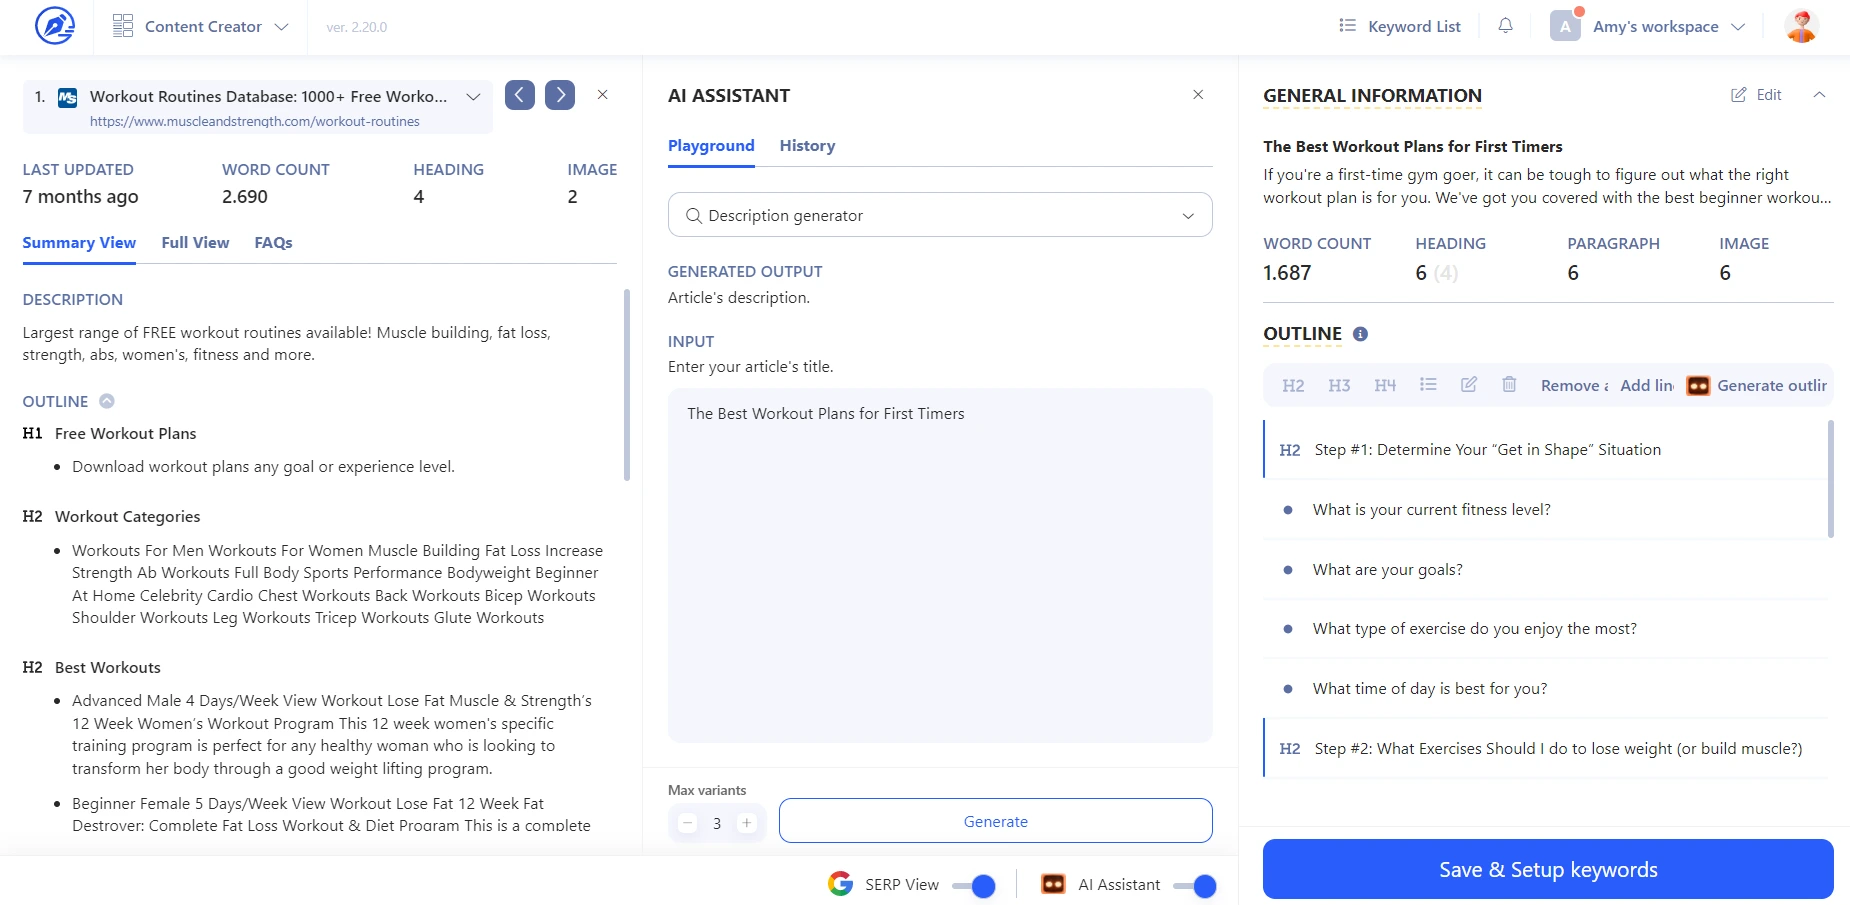Click the Edit pencil icon near General Information
This screenshot has width=1850, height=905.
click(x=1738, y=94)
